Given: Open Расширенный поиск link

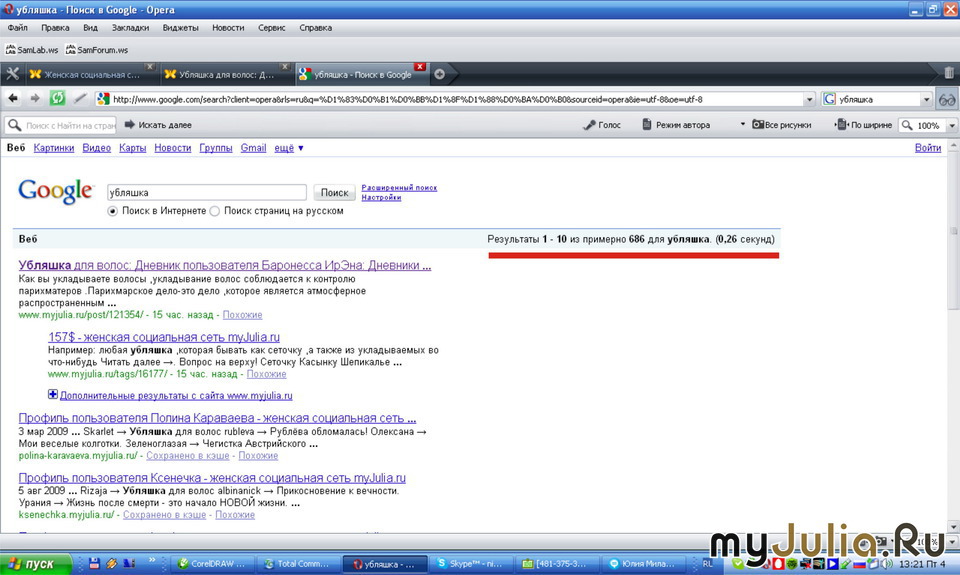Looking at the screenshot, I should point(399,188).
